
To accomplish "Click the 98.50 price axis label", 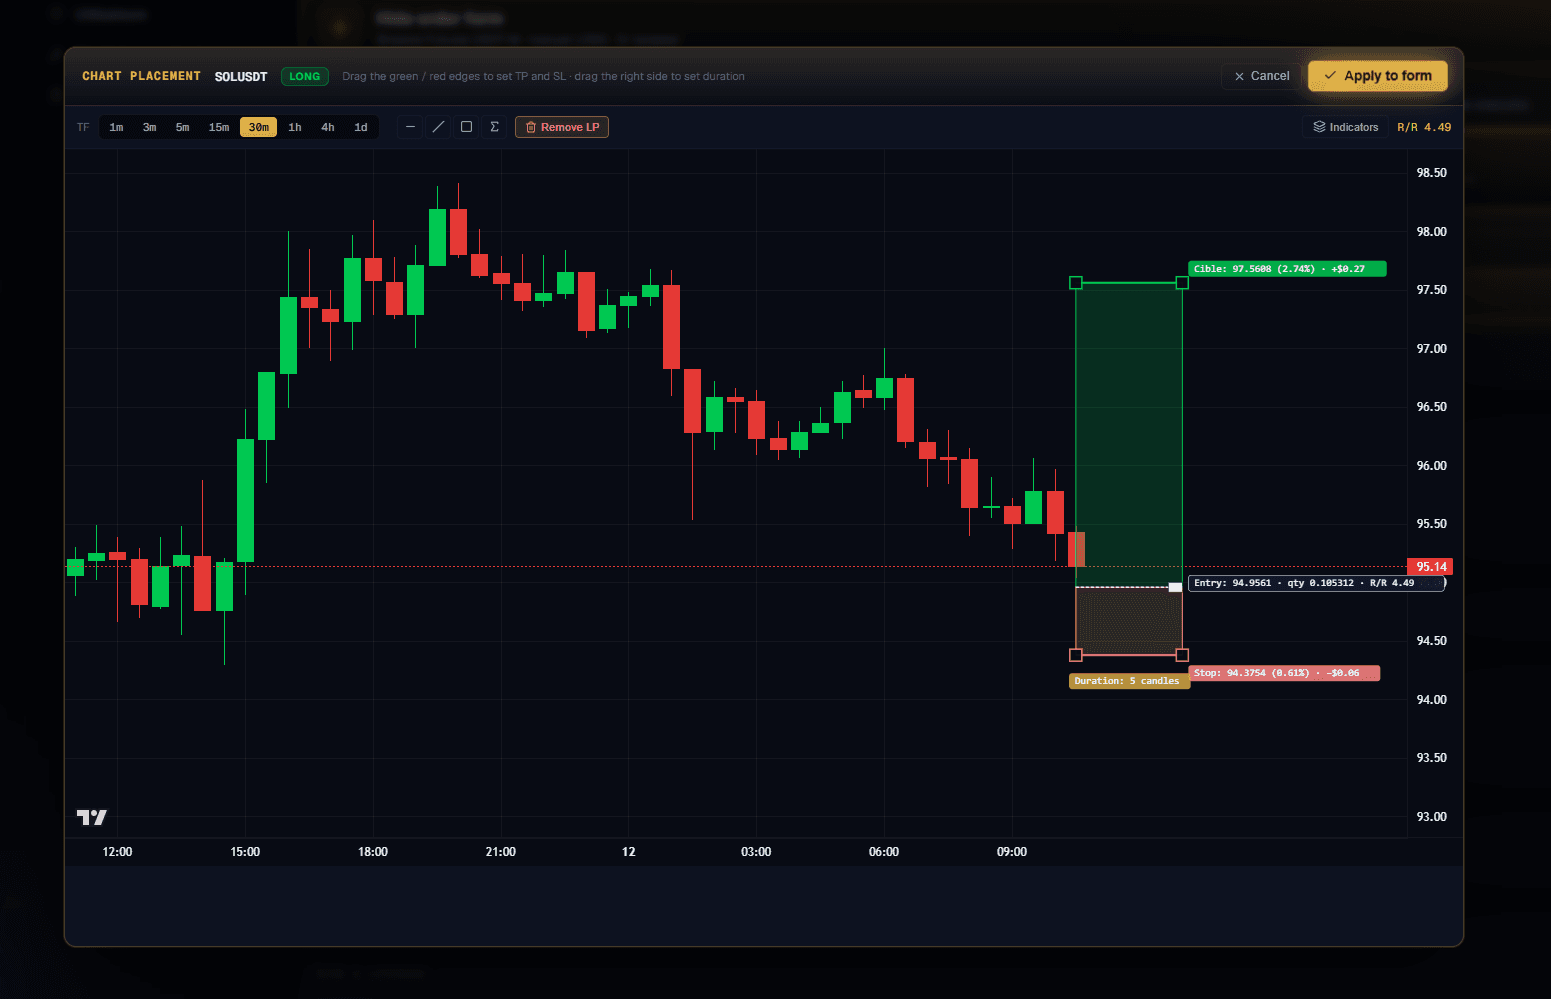I will click(x=1431, y=173).
